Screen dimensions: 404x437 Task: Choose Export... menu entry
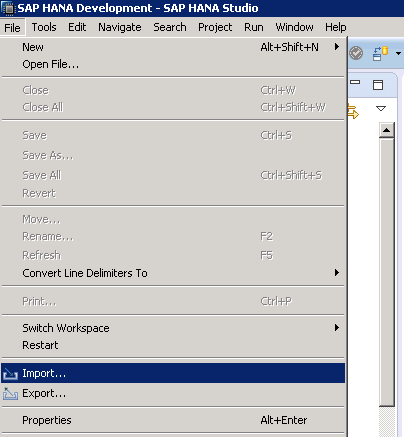pyautogui.click(x=173, y=393)
